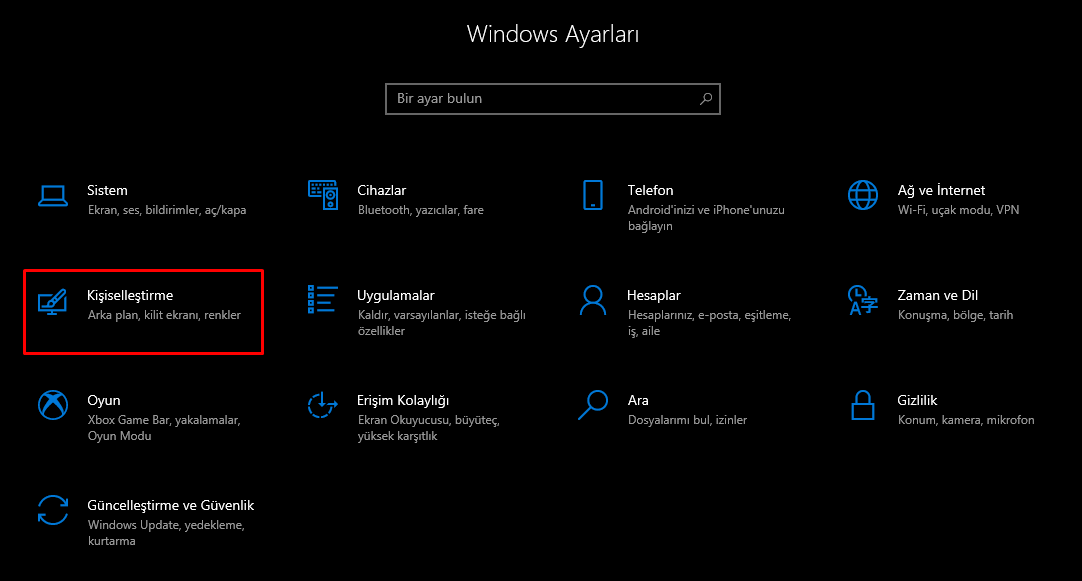Click "Xbox Game Bar, yakalamalar, Oyun Modu" text
This screenshot has height=581, width=1082.
point(164,428)
